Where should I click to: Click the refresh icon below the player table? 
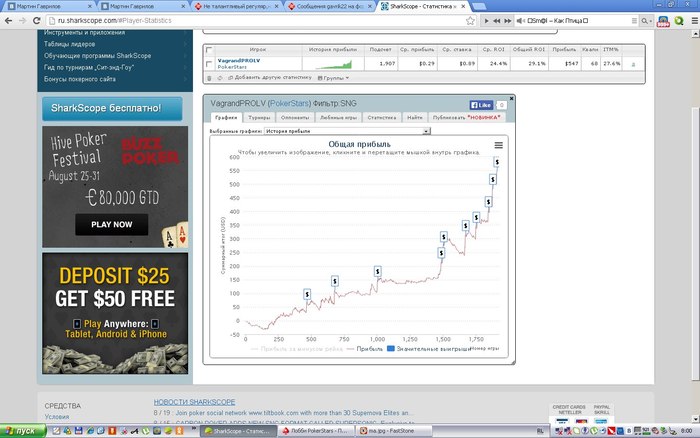pyautogui.click(x=220, y=78)
